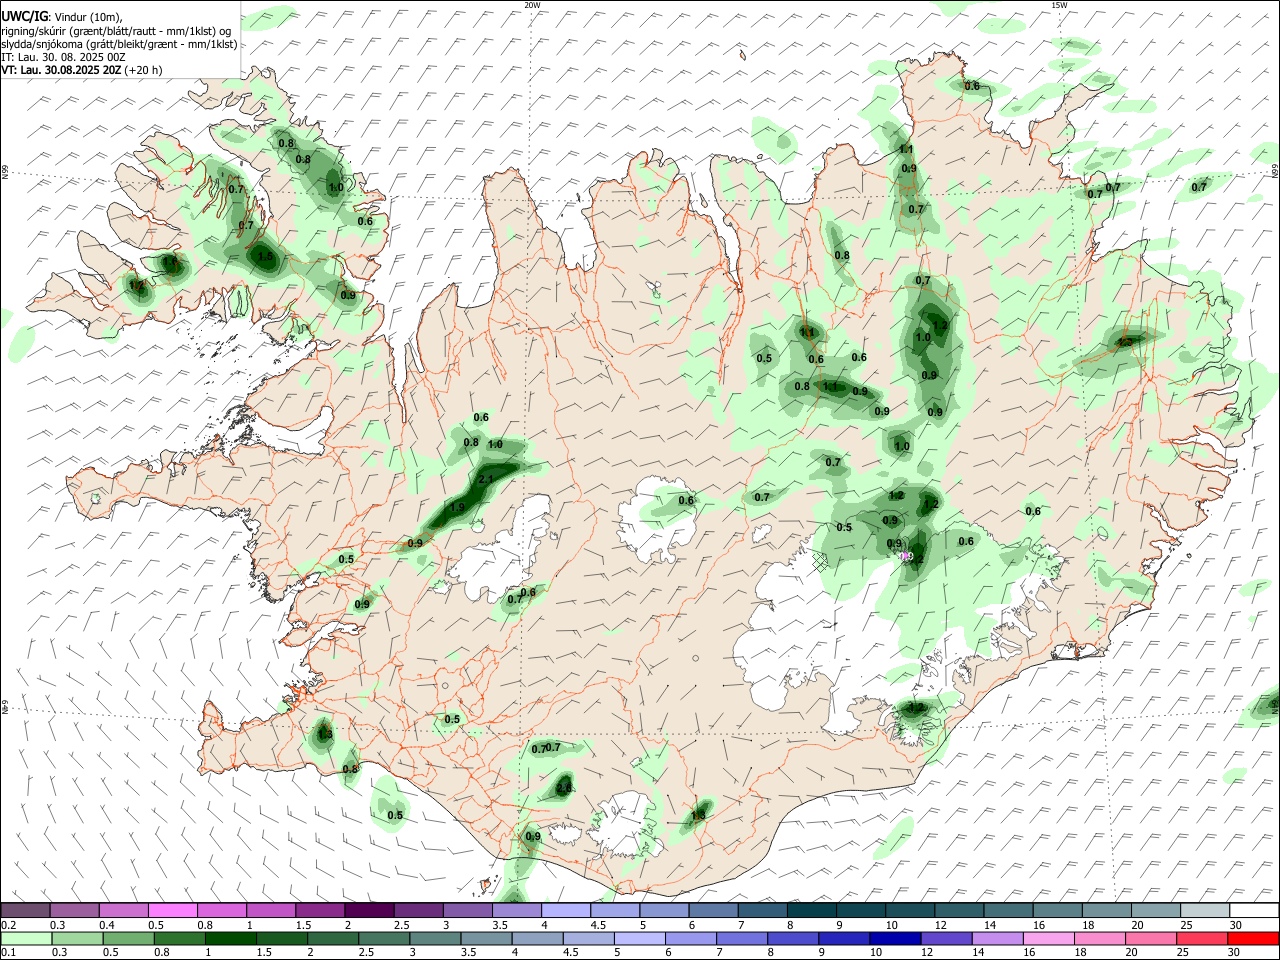Pick the light grey 25 snow-scale swatch

point(1204,910)
